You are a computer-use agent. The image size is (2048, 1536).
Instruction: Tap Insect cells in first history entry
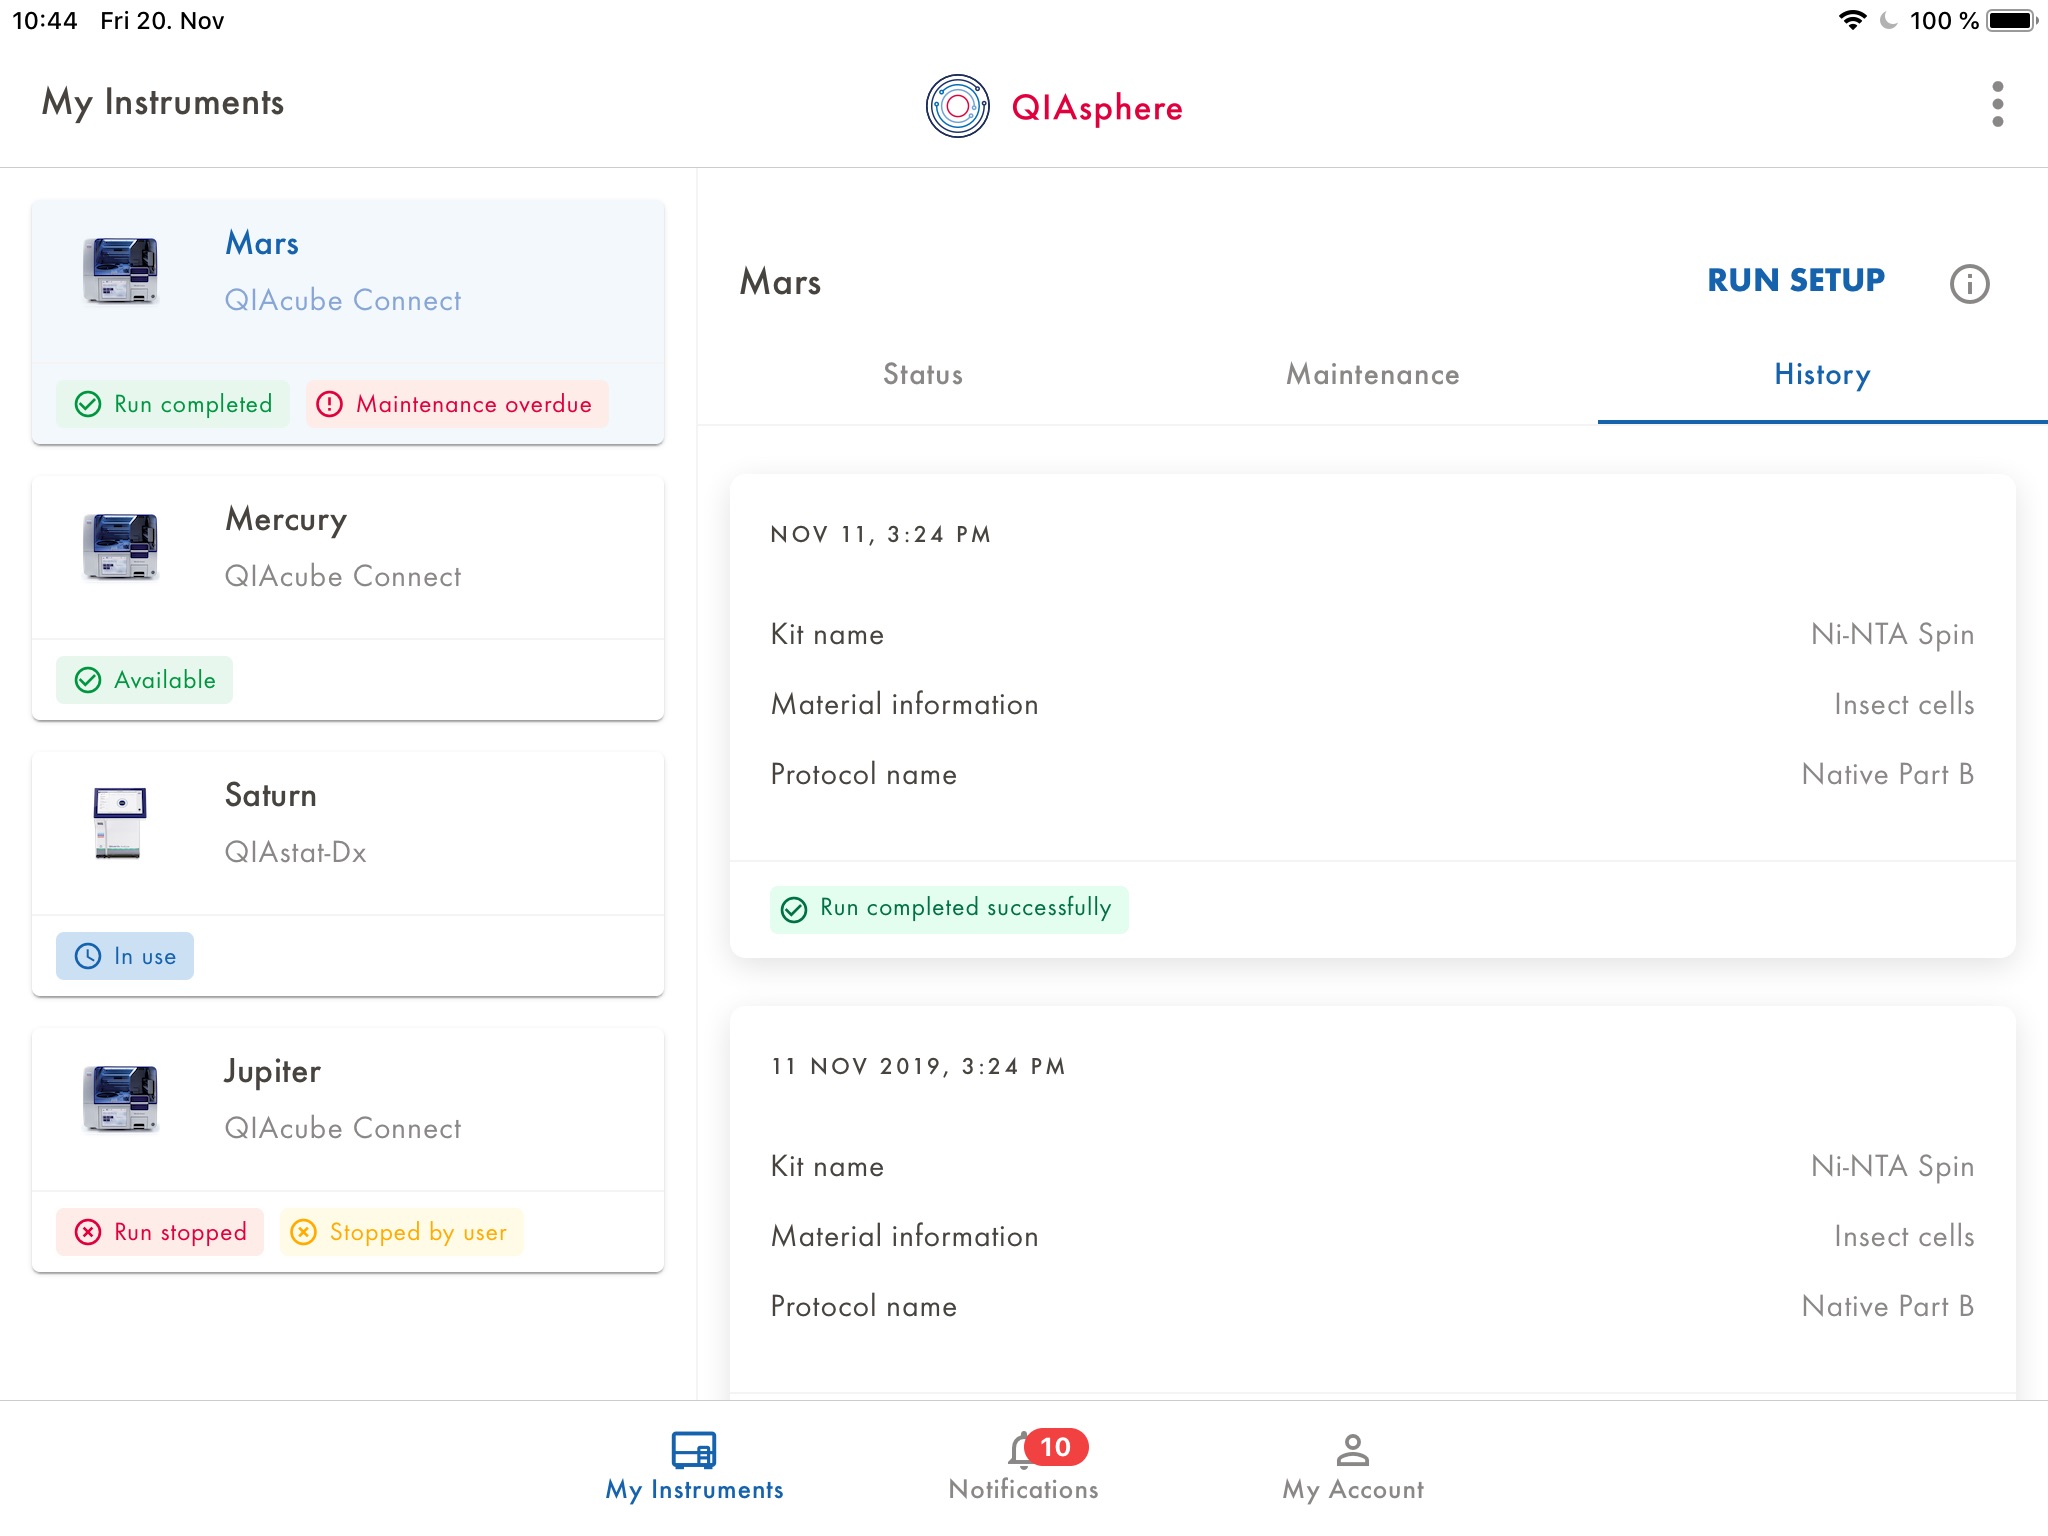tap(1904, 704)
